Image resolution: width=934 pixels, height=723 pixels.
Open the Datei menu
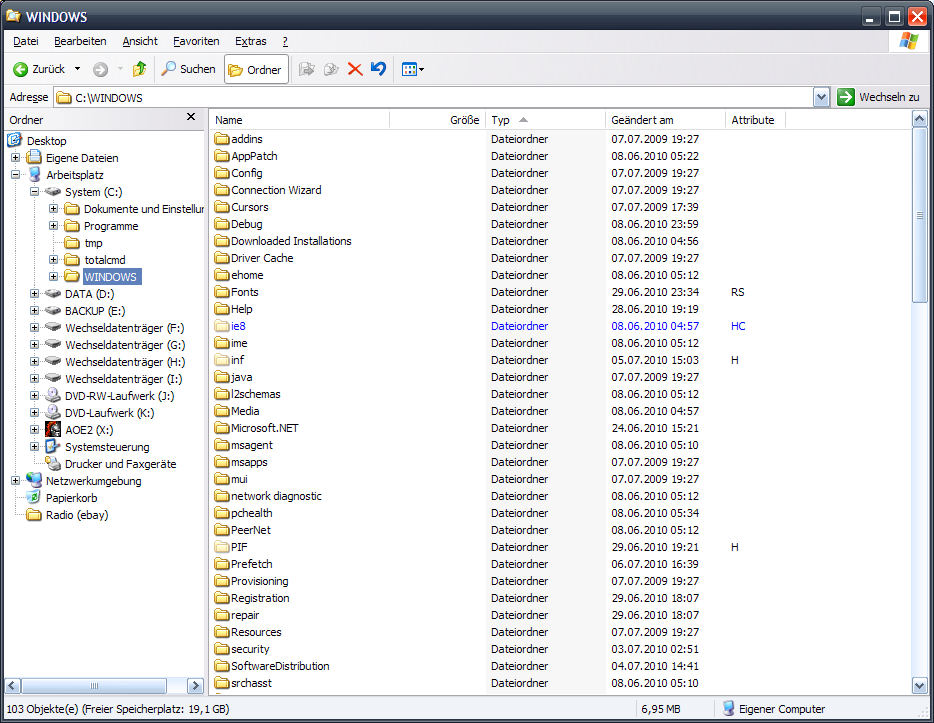pyautogui.click(x=26, y=41)
